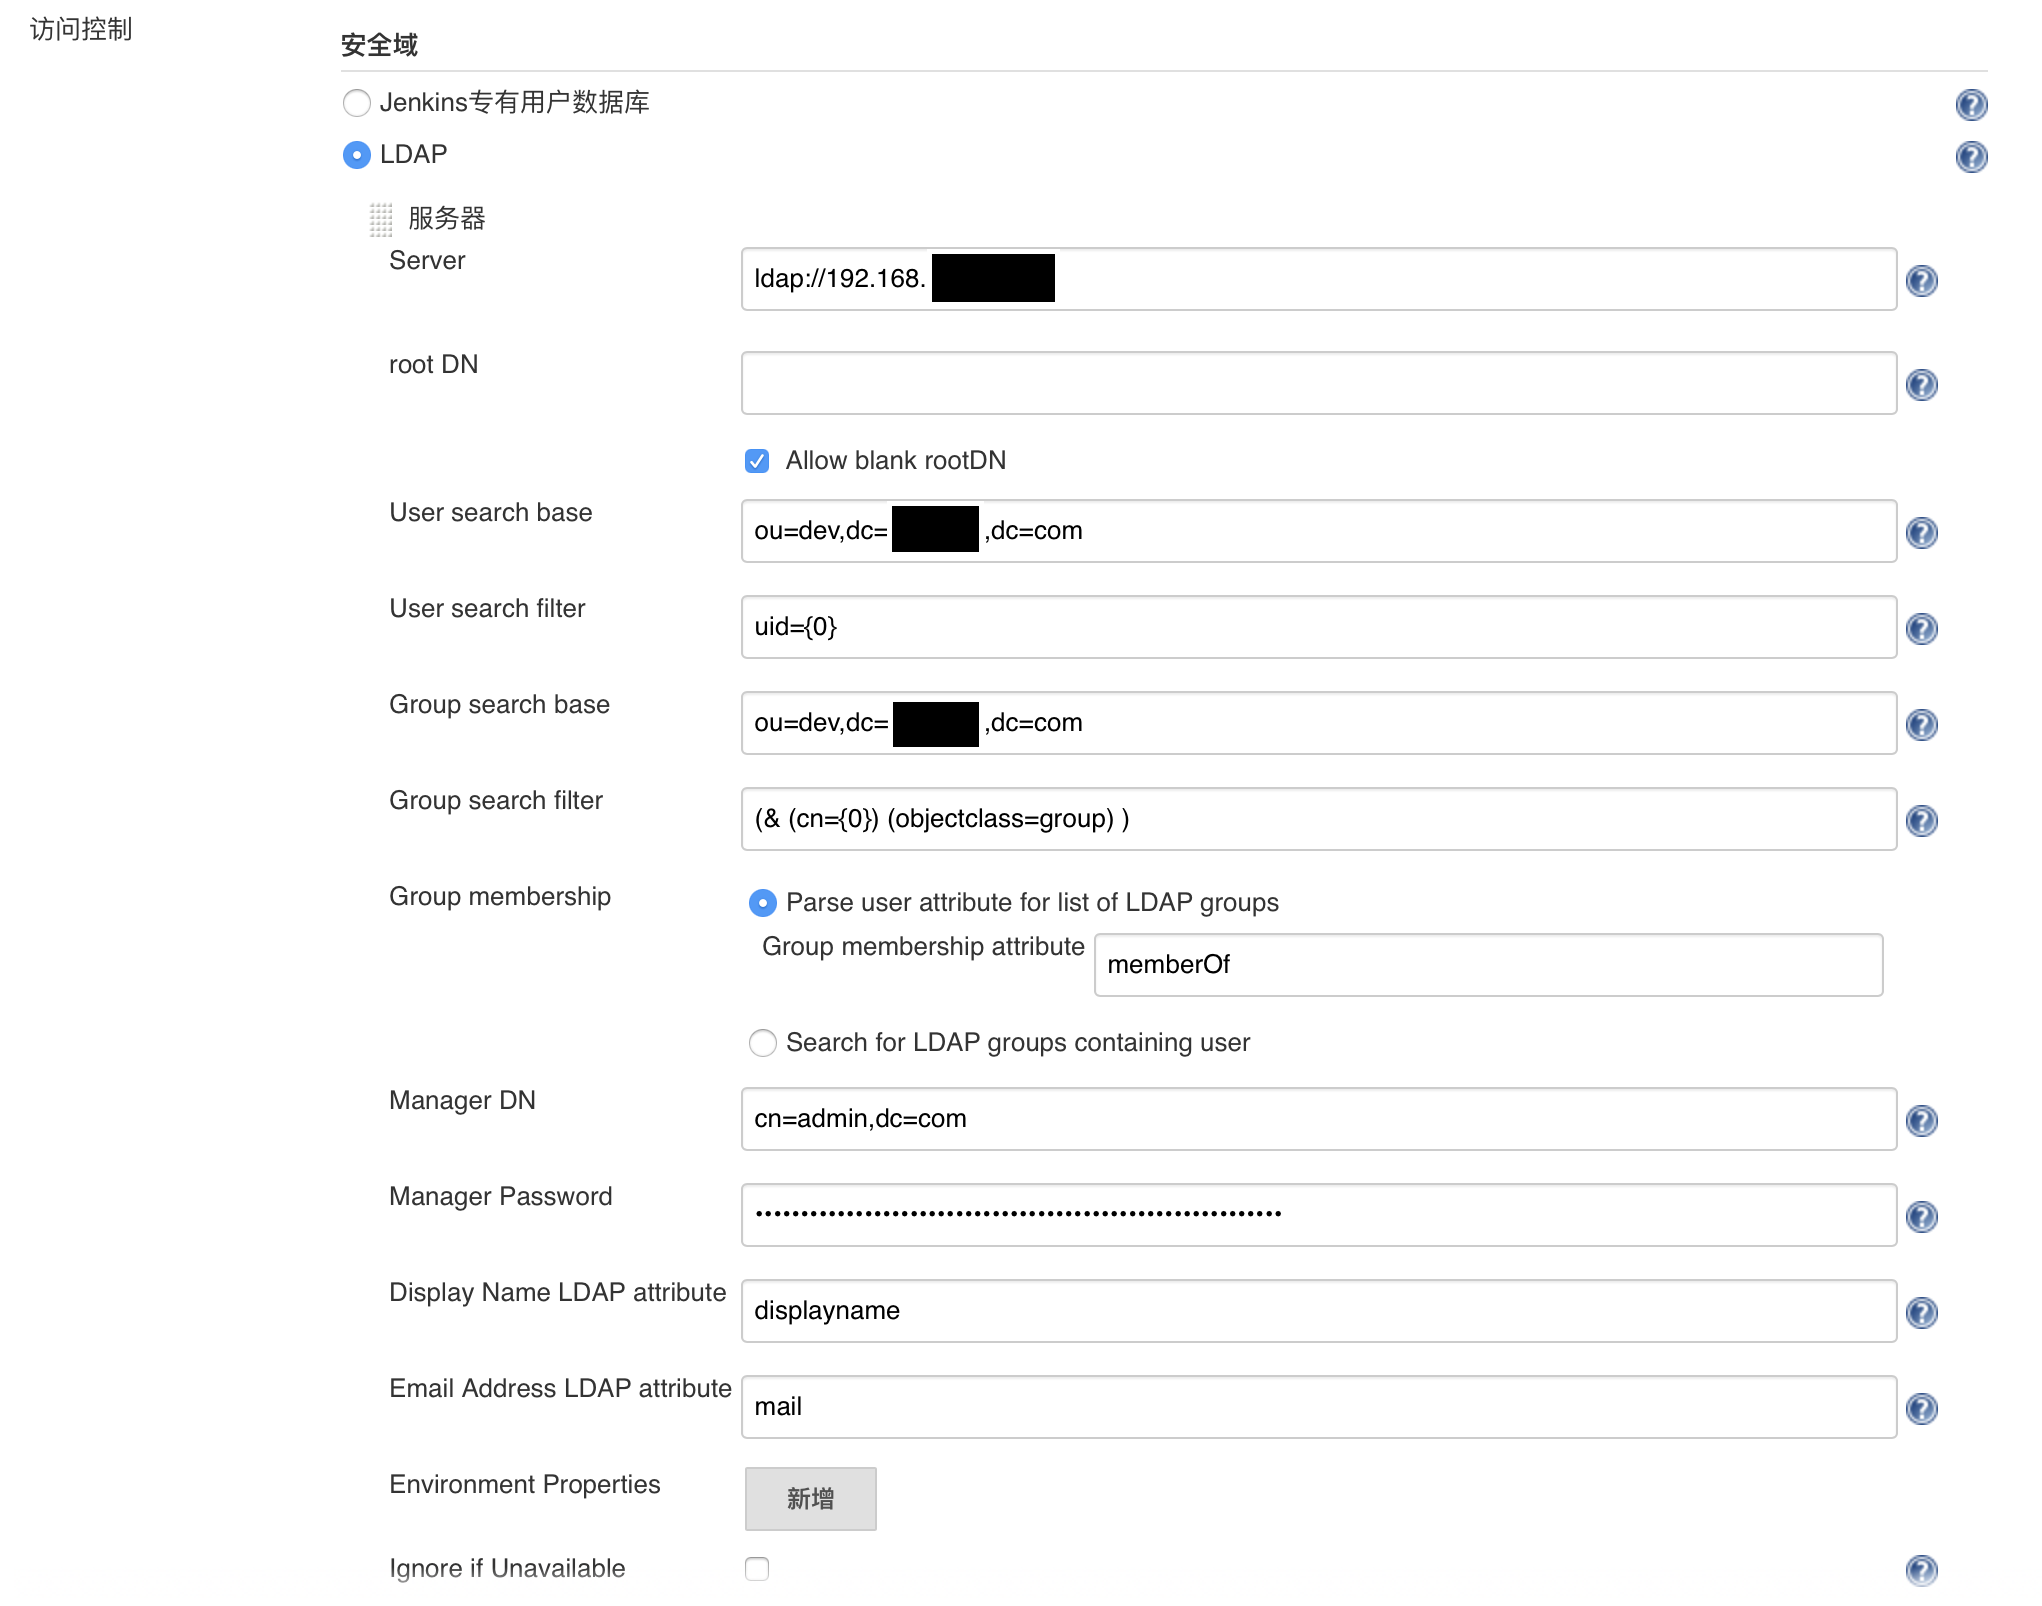Image resolution: width=2042 pixels, height=1606 pixels.
Task: Show help for root DN field
Action: click(x=1921, y=385)
